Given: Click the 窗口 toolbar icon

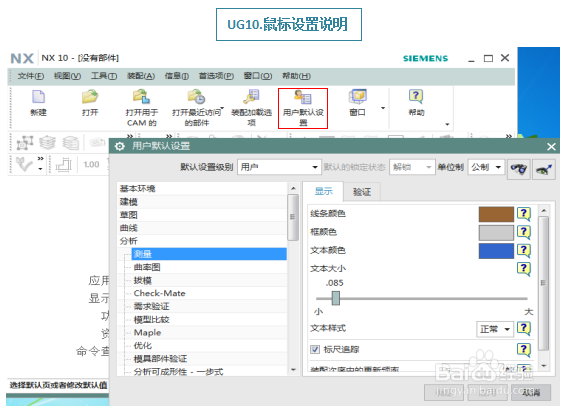Looking at the screenshot, I should 357,97.
